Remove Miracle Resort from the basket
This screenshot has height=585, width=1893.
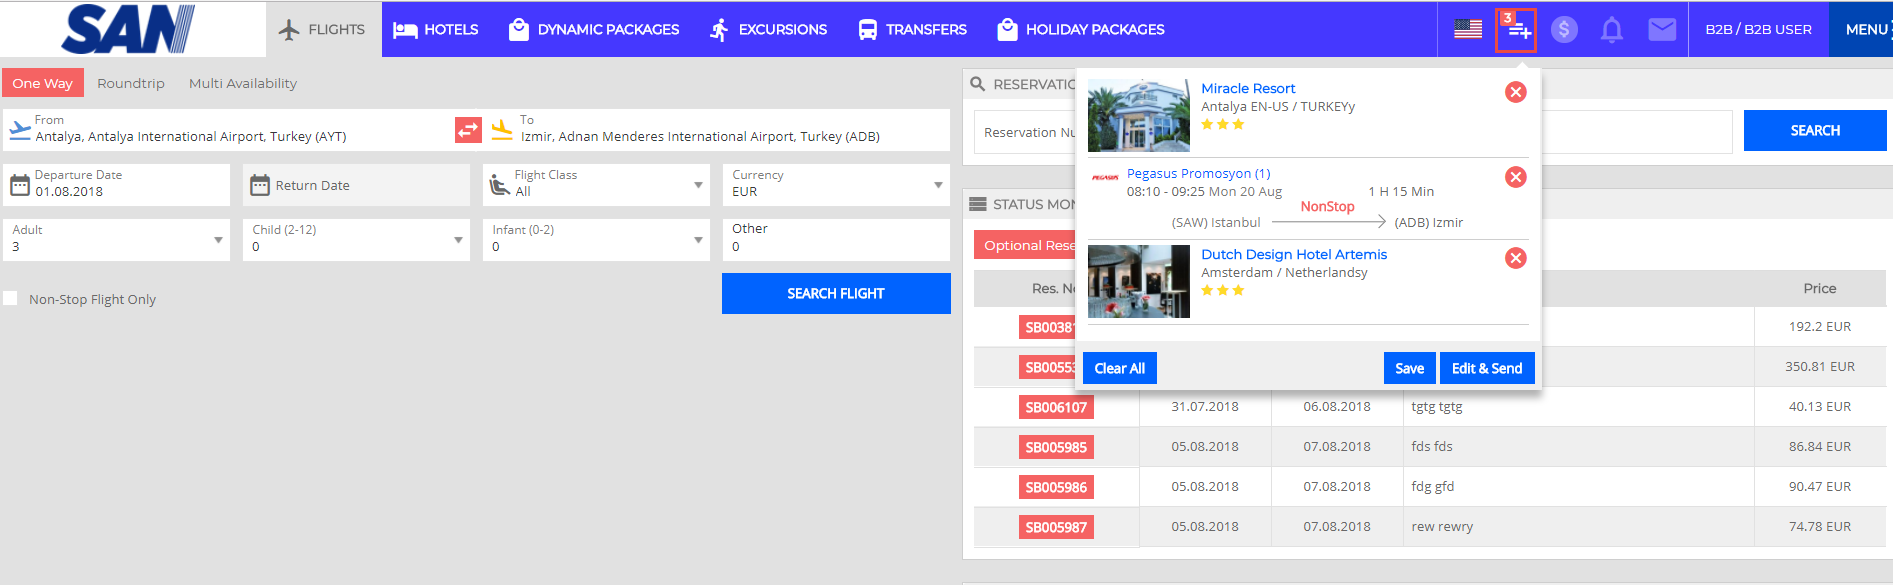[1515, 92]
